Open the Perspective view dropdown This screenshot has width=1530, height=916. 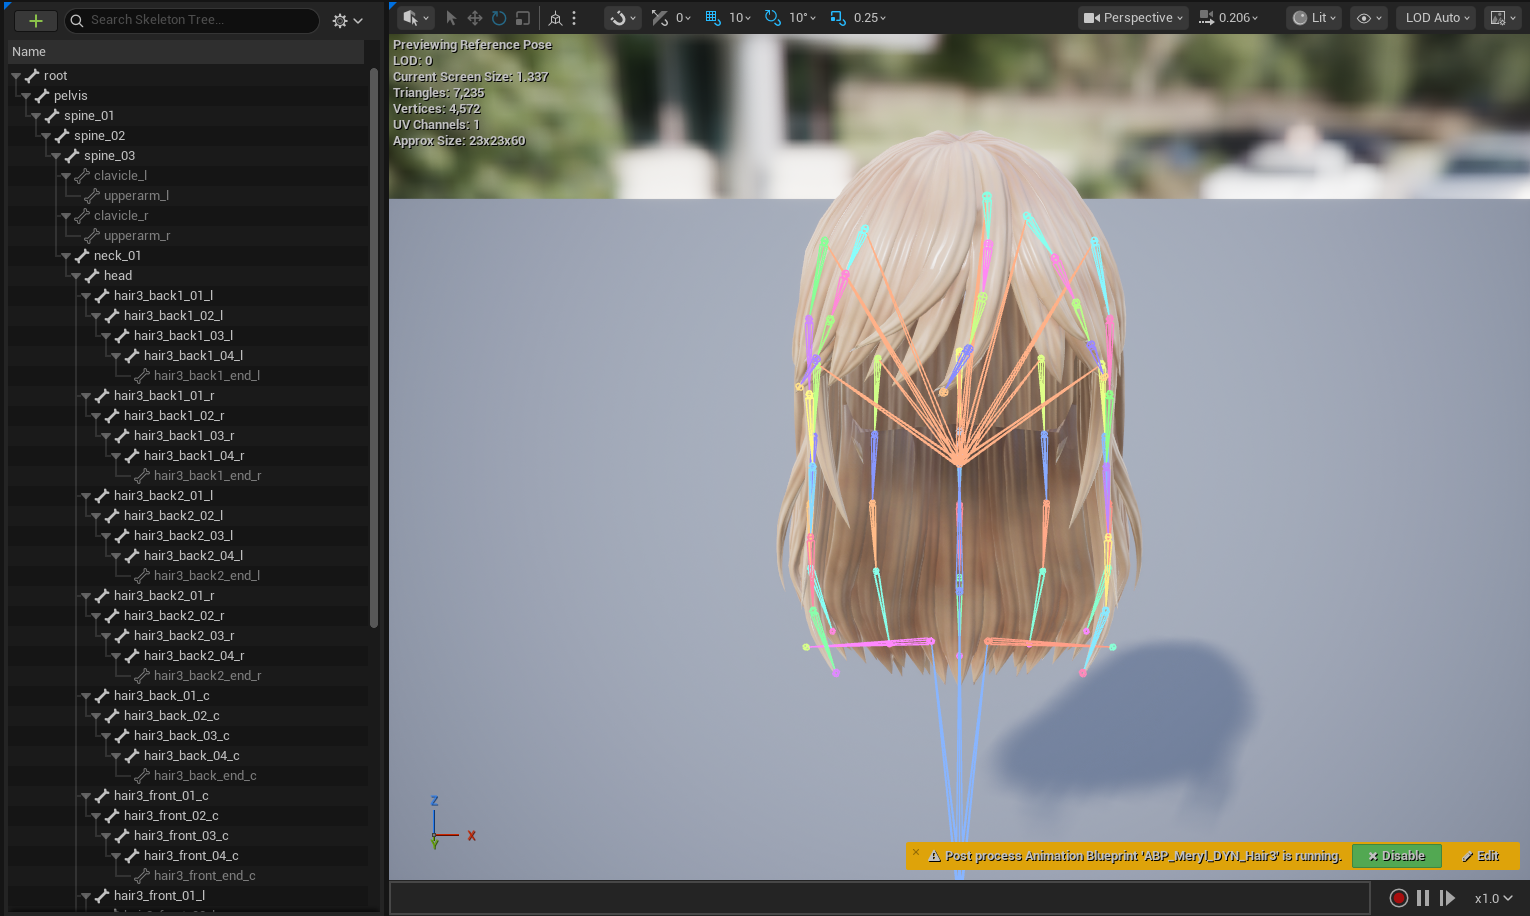coord(1133,18)
